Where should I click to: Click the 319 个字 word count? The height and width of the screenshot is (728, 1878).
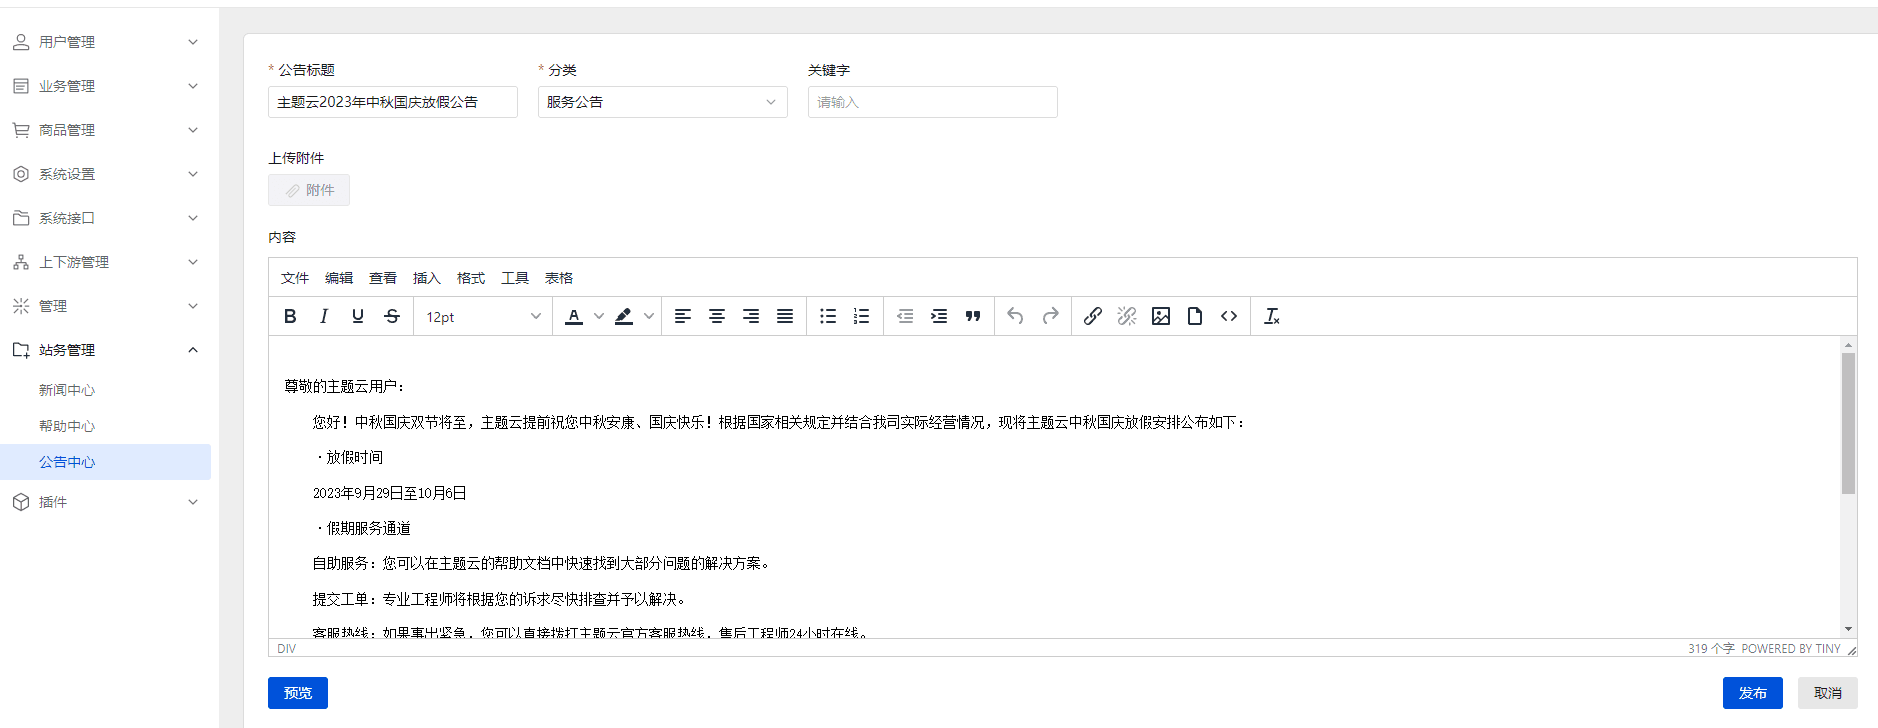1711,649
